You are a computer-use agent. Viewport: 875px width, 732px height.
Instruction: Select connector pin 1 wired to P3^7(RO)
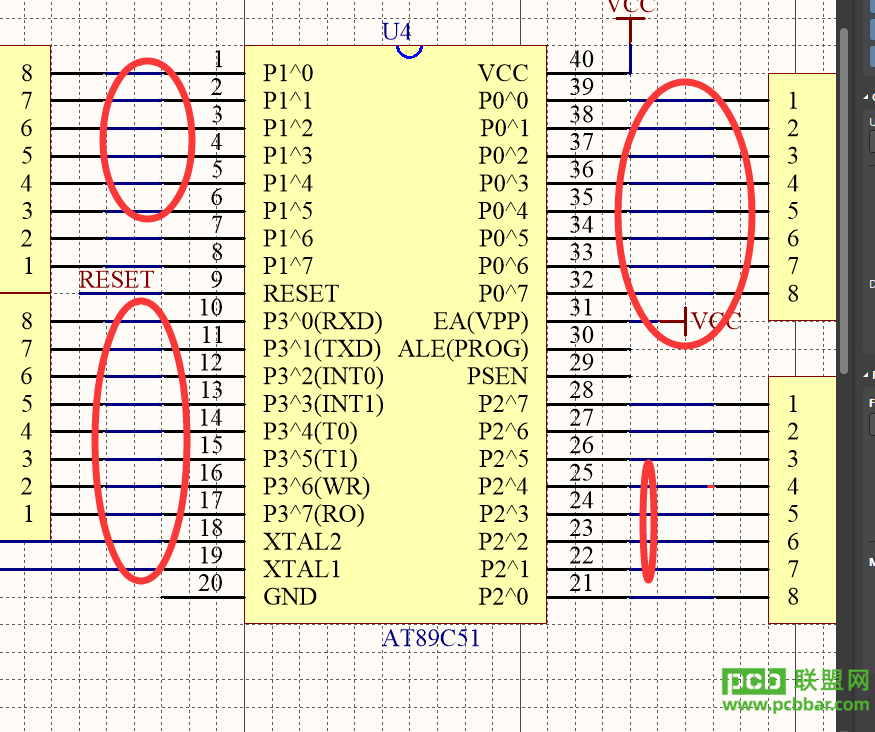coord(28,514)
